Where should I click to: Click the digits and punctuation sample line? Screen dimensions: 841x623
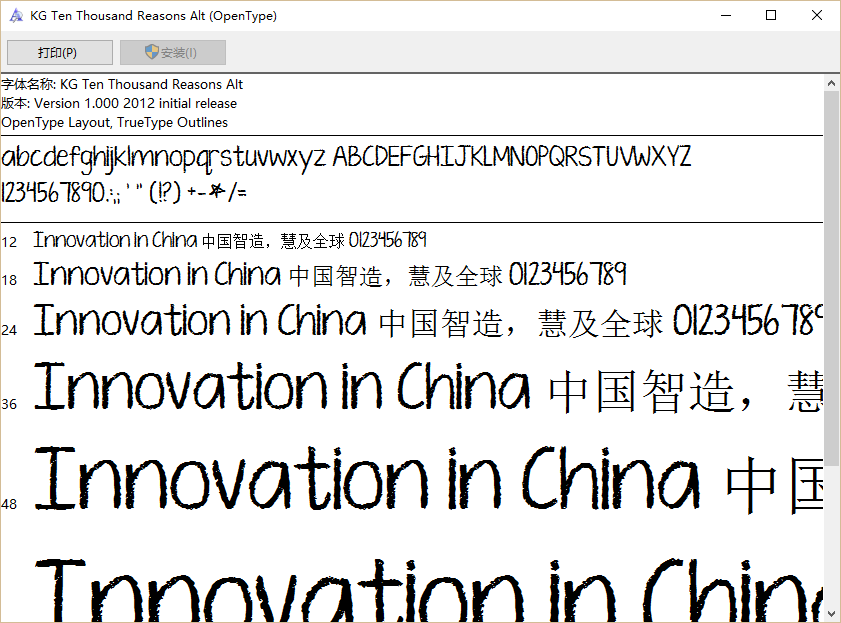[x=124, y=192]
